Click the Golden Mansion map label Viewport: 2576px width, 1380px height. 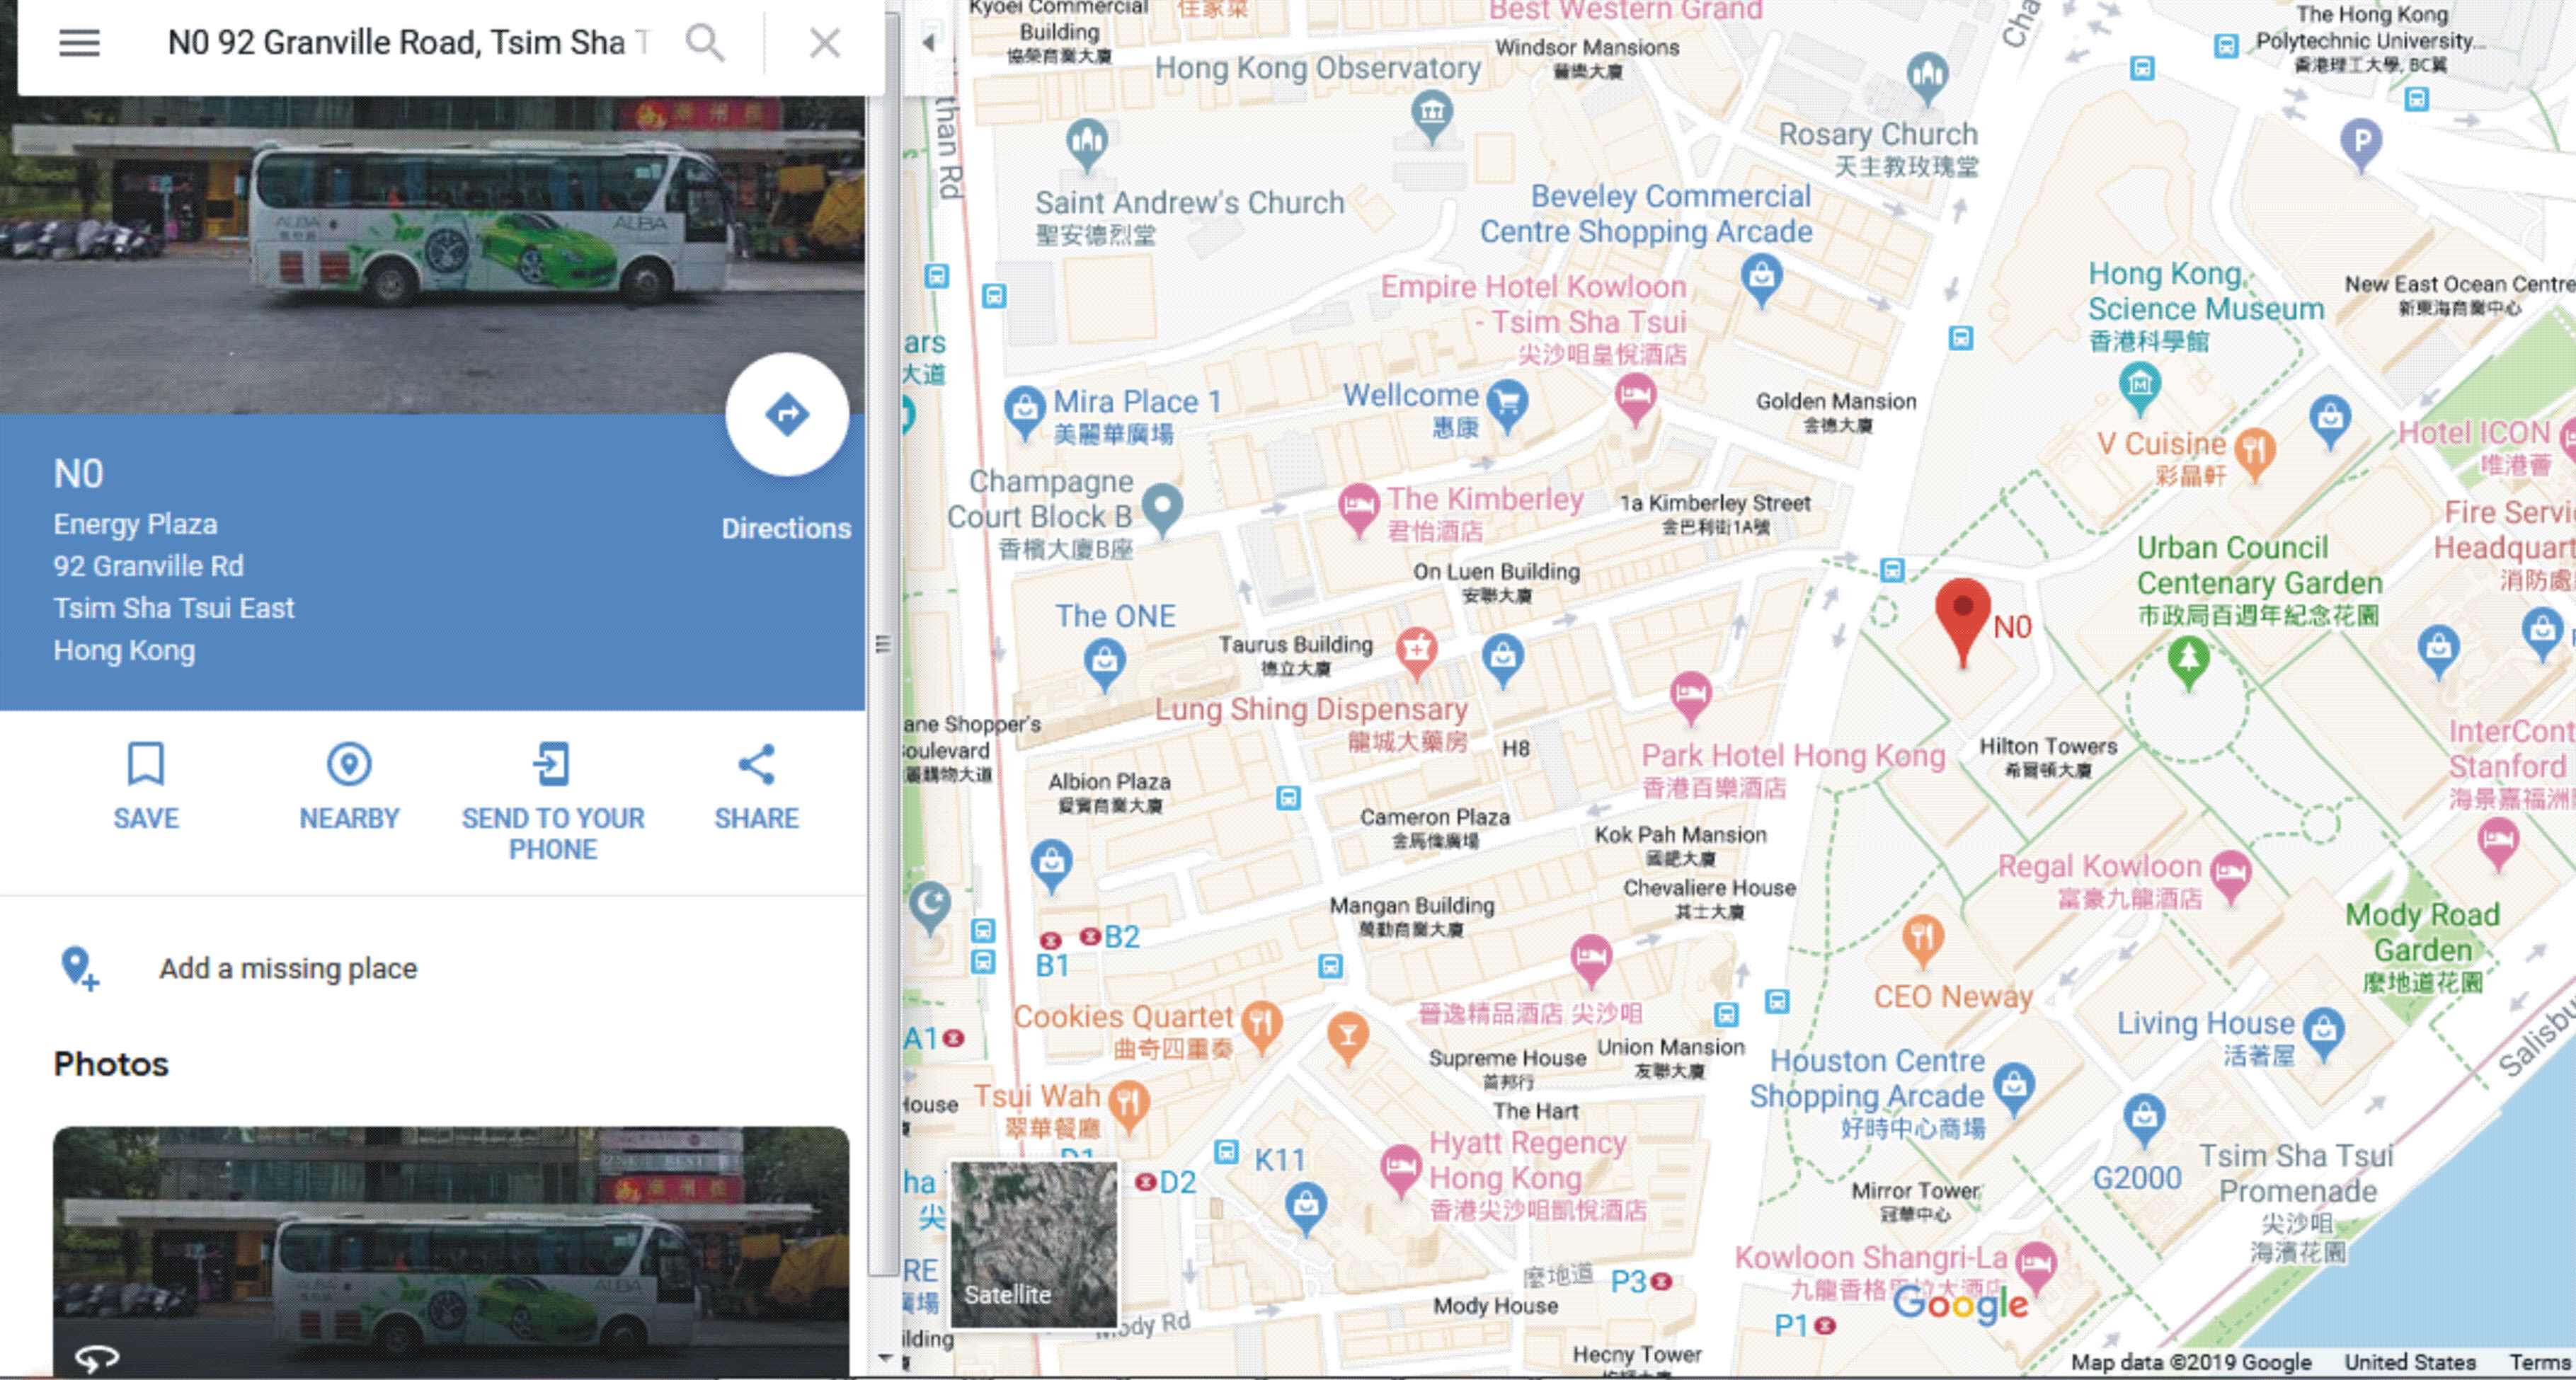(1836, 412)
